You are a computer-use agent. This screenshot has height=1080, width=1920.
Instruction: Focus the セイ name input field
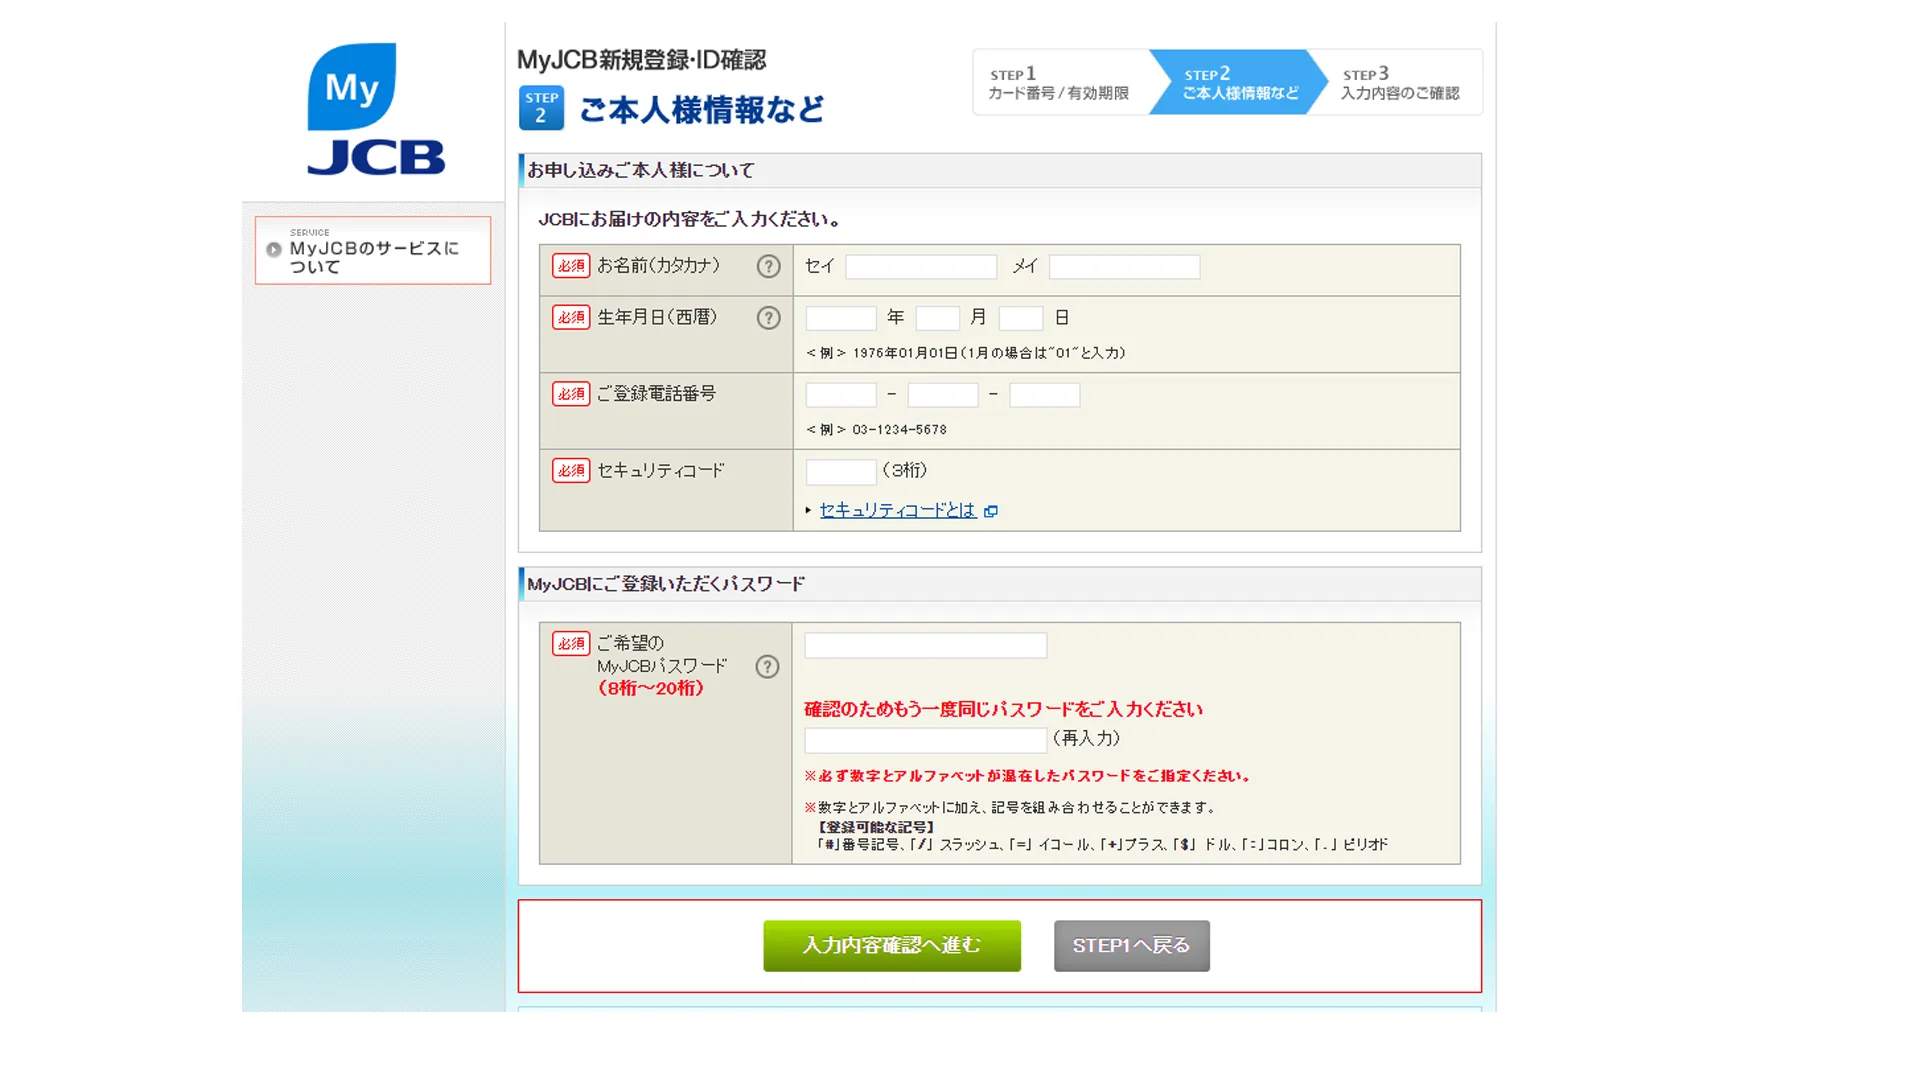(921, 267)
